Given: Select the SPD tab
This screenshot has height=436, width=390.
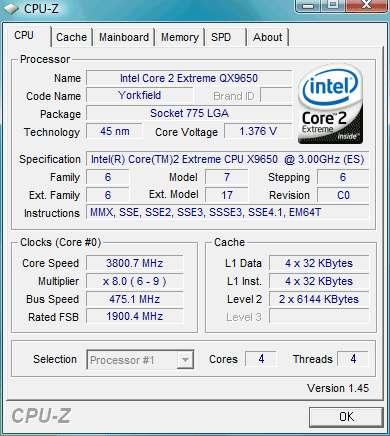Looking at the screenshot, I should coord(226,37).
